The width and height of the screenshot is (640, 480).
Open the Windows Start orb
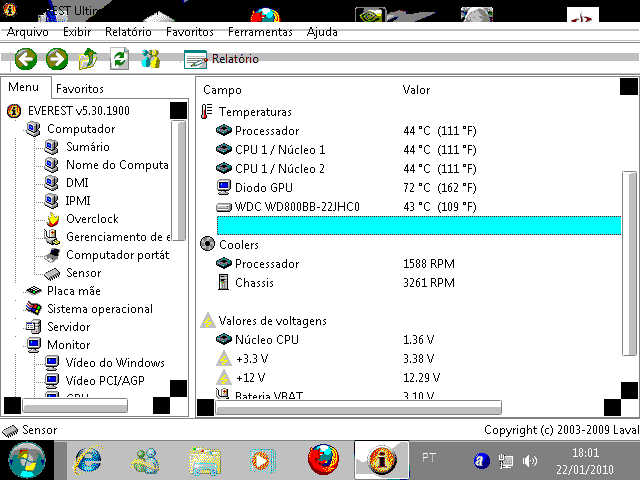27,460
